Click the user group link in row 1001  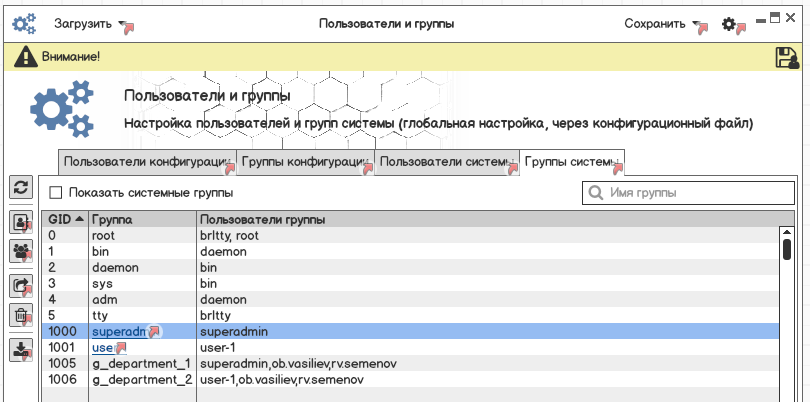(x=102, y=347)
